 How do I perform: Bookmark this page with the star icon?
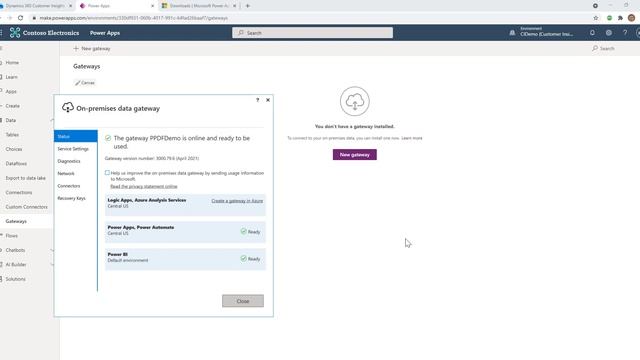point(596,18)
